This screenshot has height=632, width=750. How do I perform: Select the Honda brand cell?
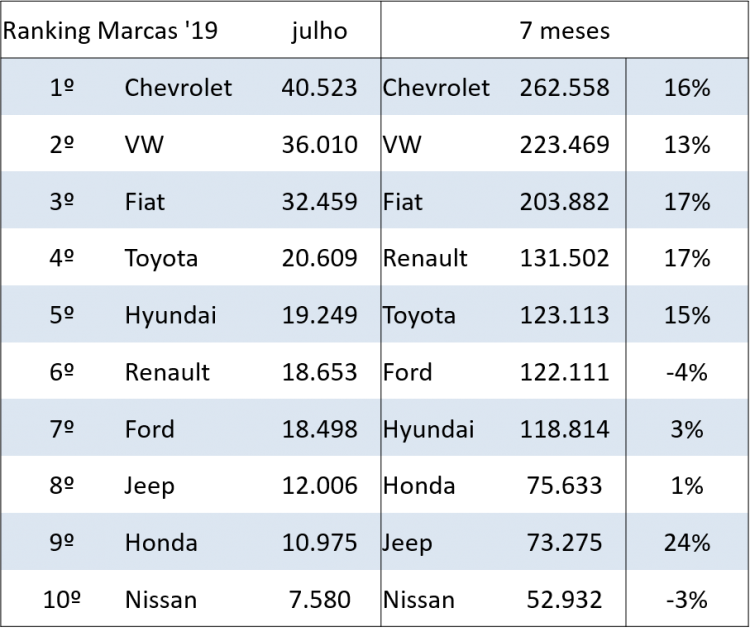click(x=161, y=543)
